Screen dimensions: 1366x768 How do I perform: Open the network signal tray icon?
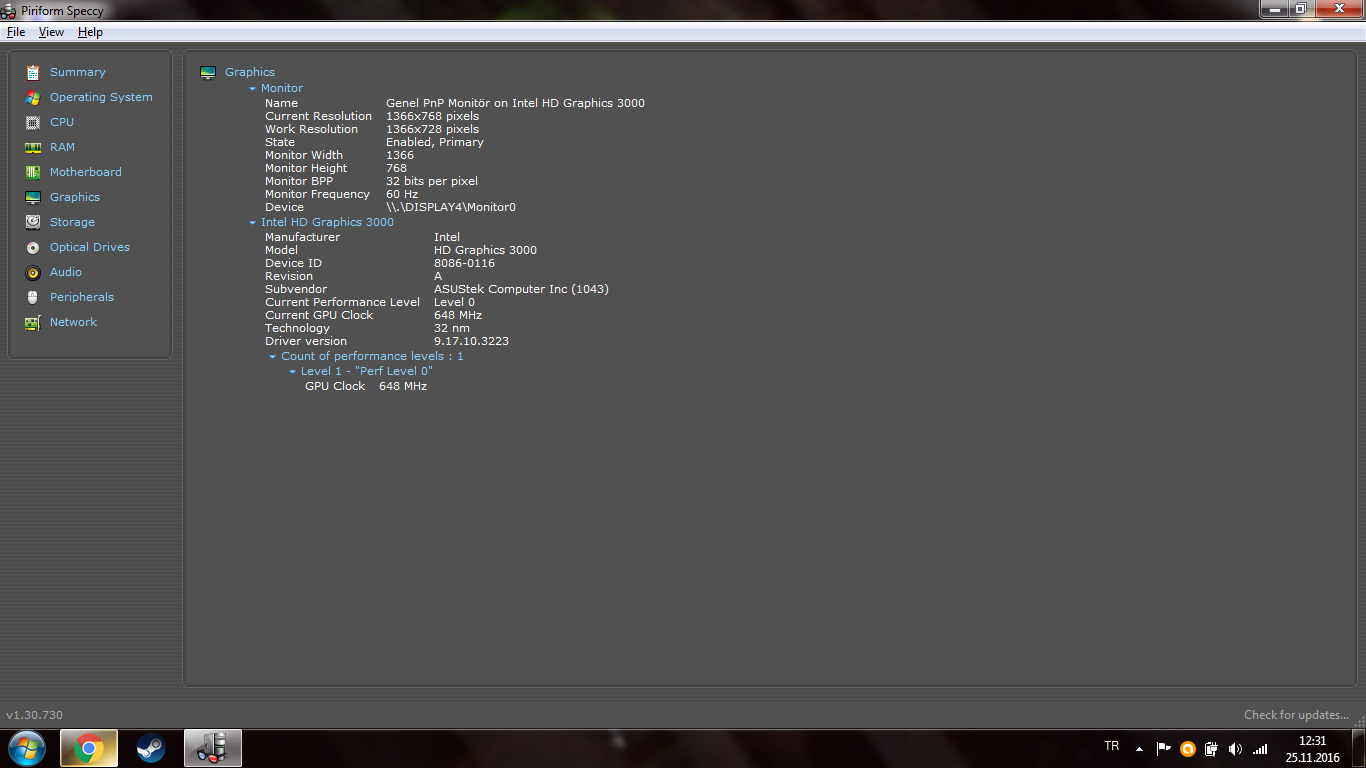pyautogui.click(x=1260, y=749)
